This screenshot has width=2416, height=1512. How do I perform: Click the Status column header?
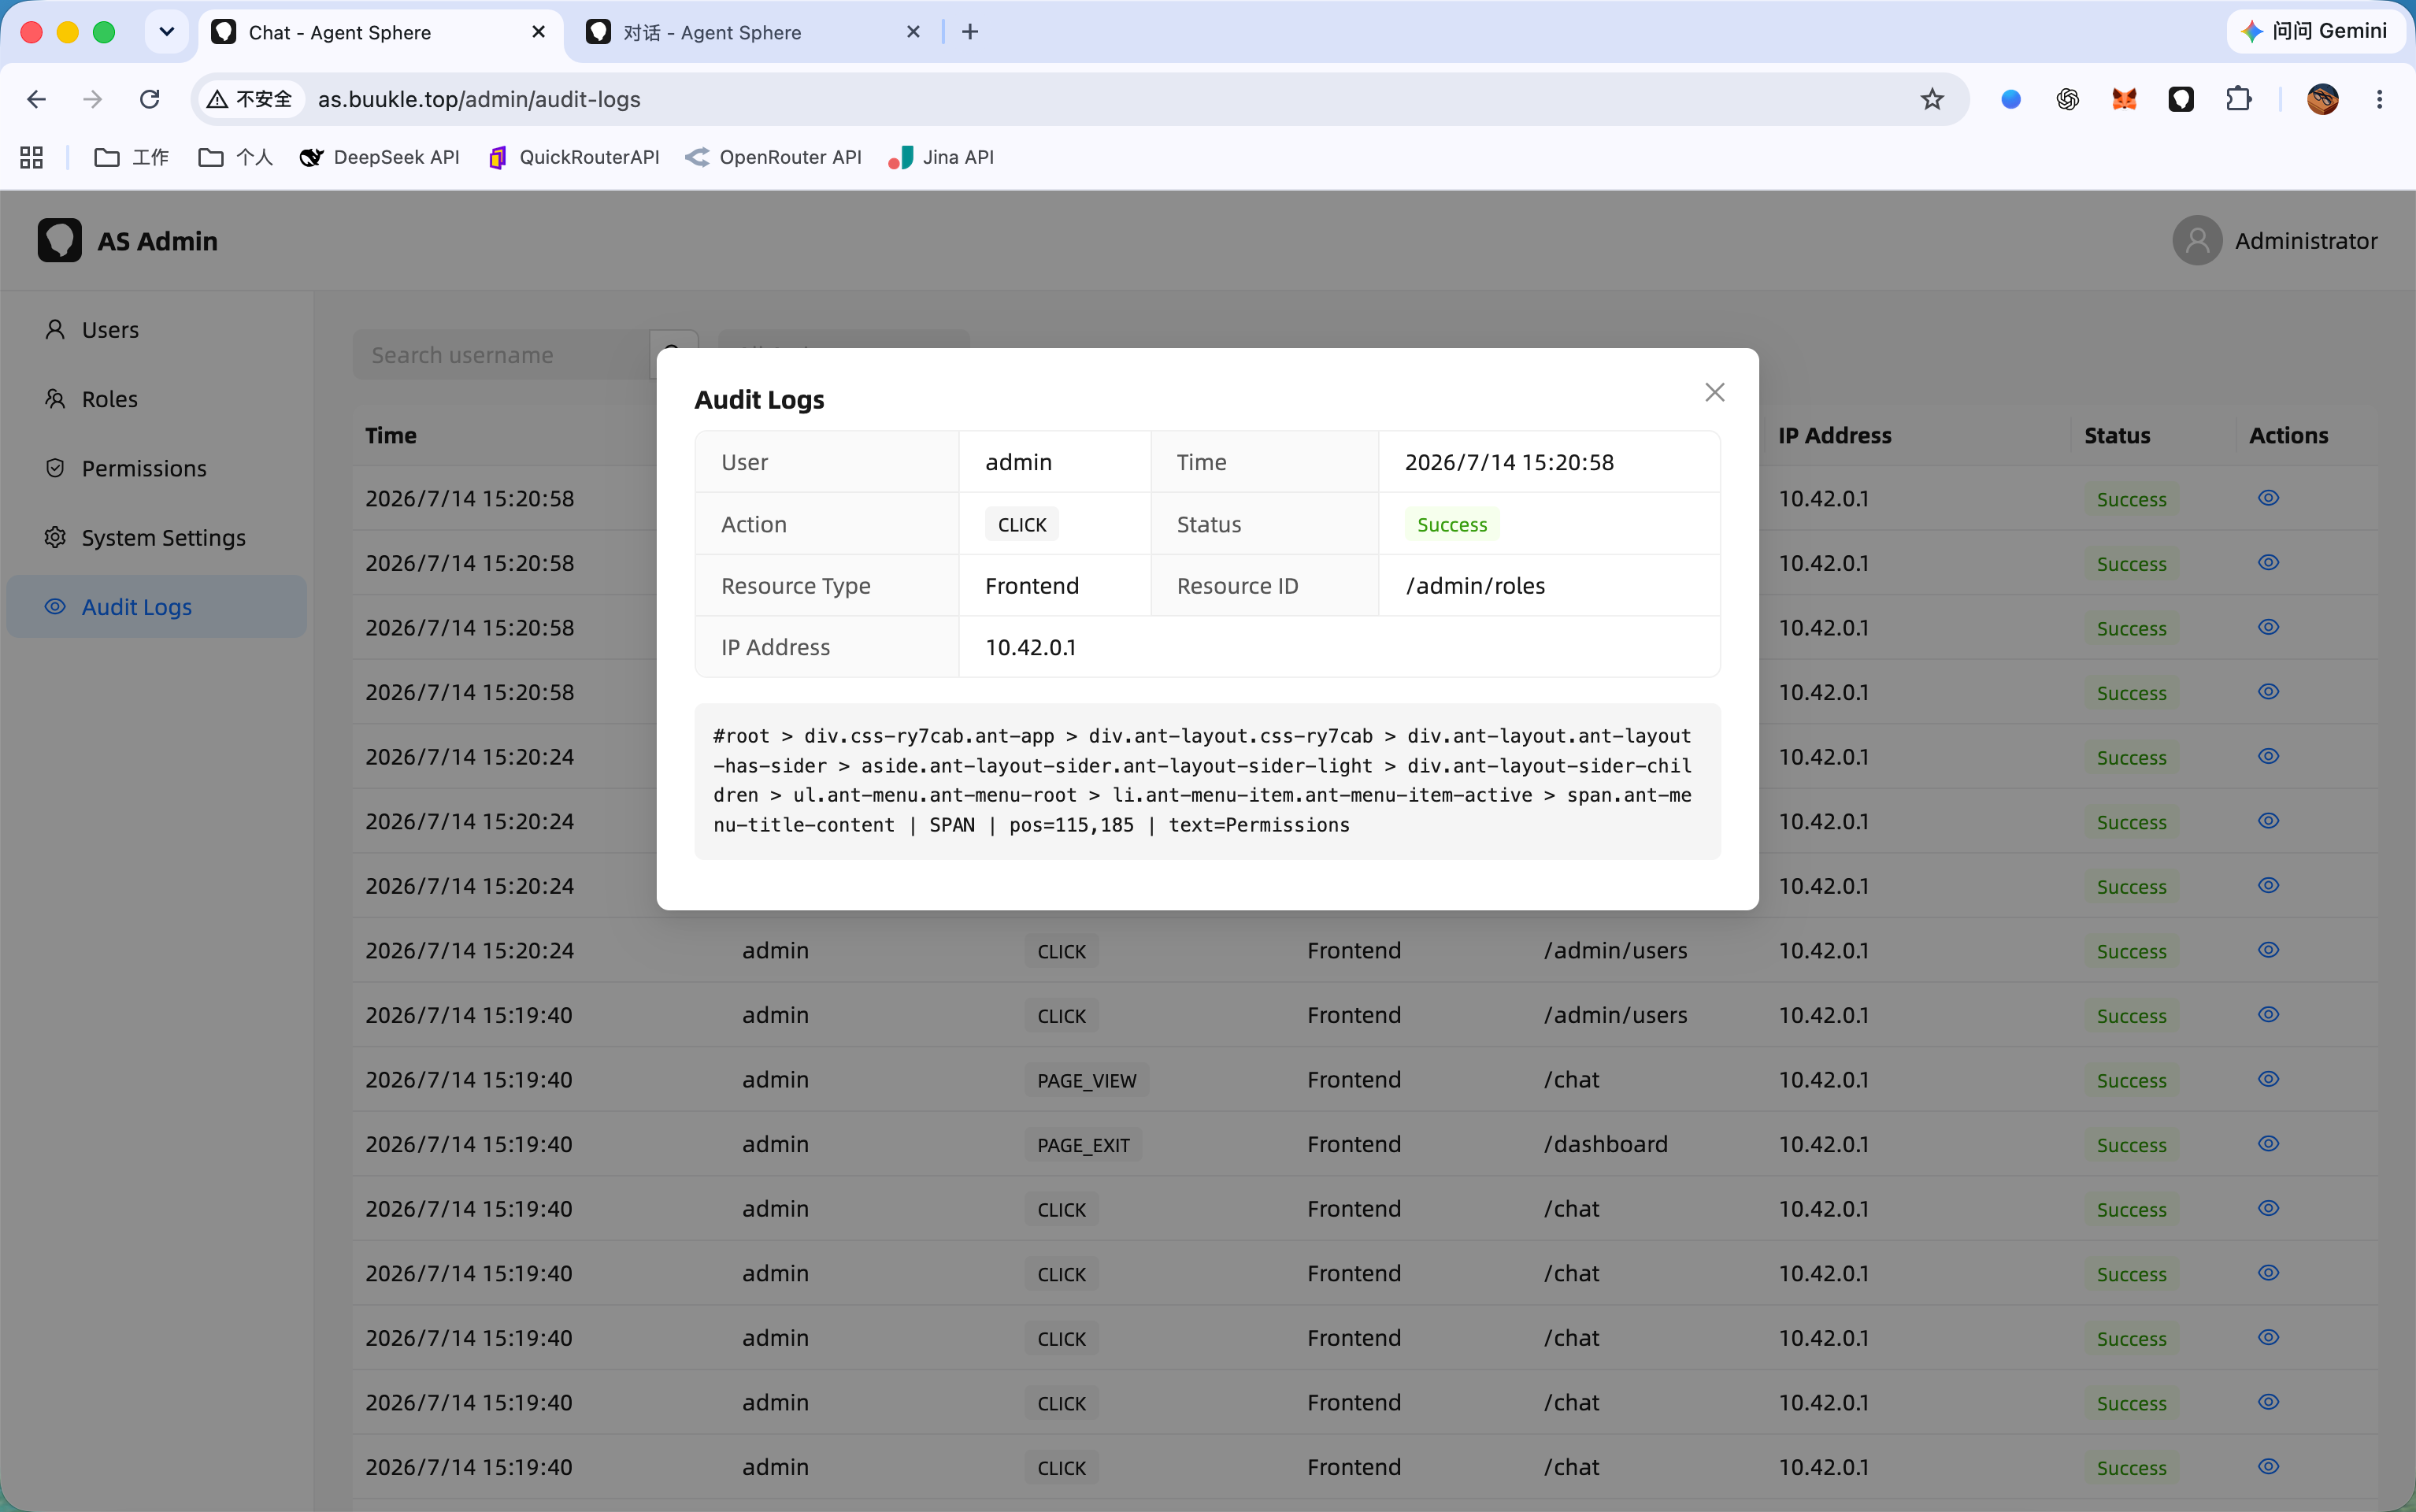pyautogui.click(x=2117, y=435)
